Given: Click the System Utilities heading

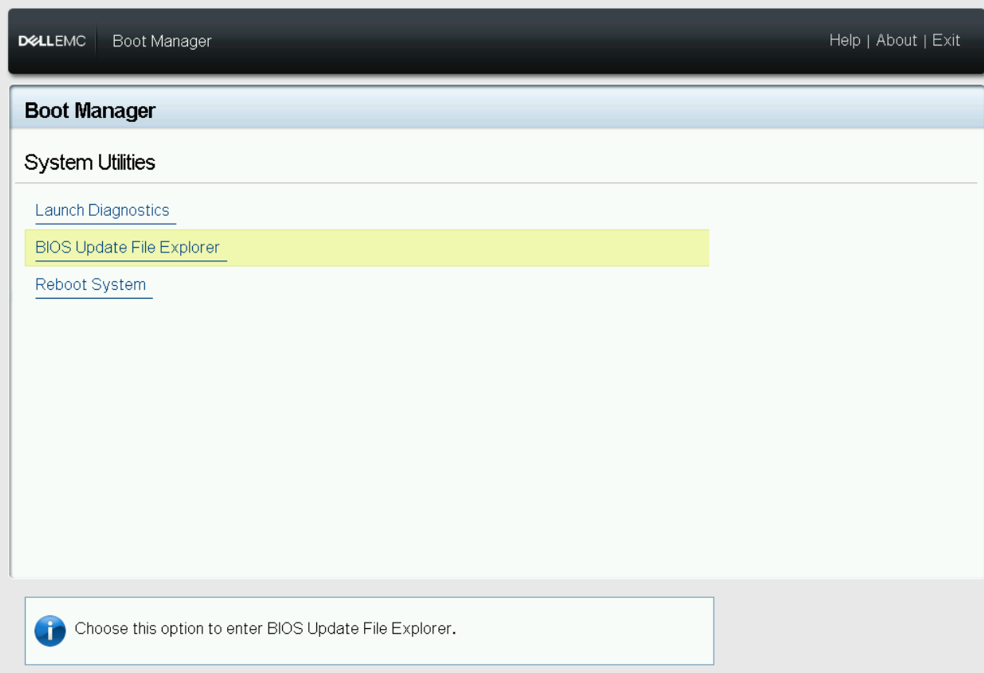Looking at the screenshot, I should (x=88, y=162).
